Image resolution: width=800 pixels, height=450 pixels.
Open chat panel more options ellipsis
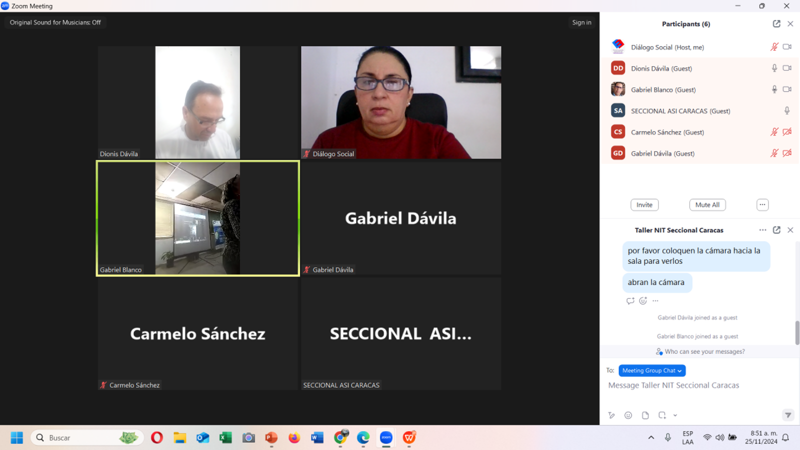(762, 230)
